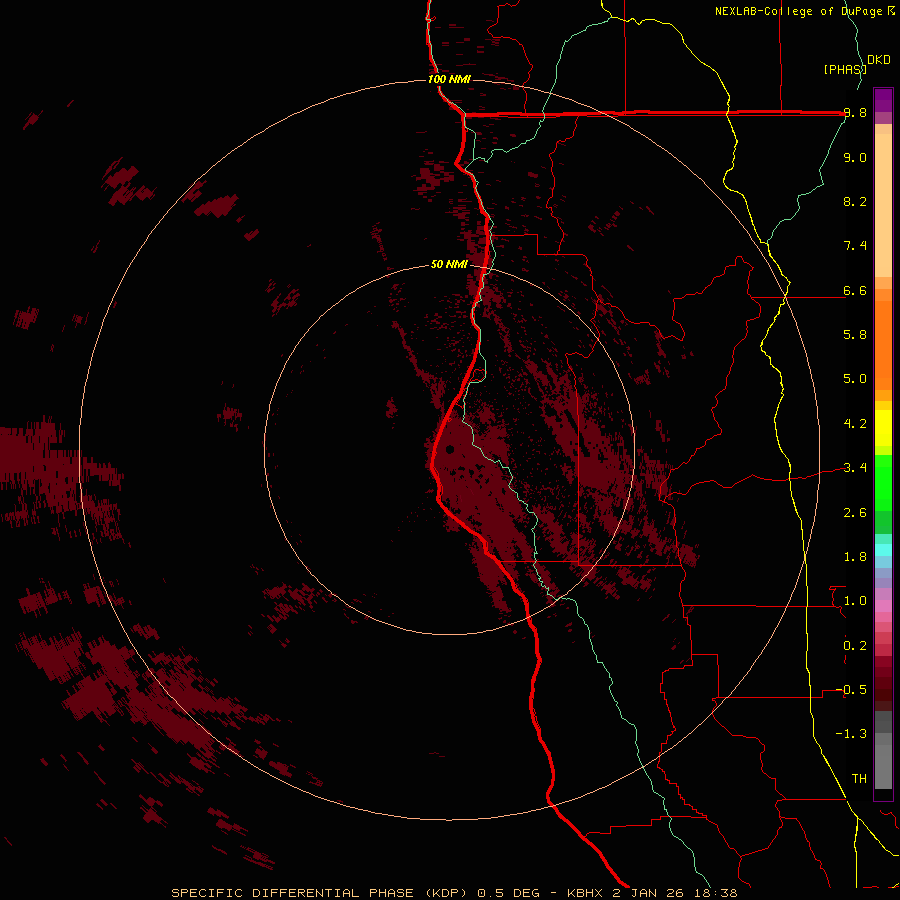
Task: Click the radar site dot at ring center
Action: [x=450, y=449]
